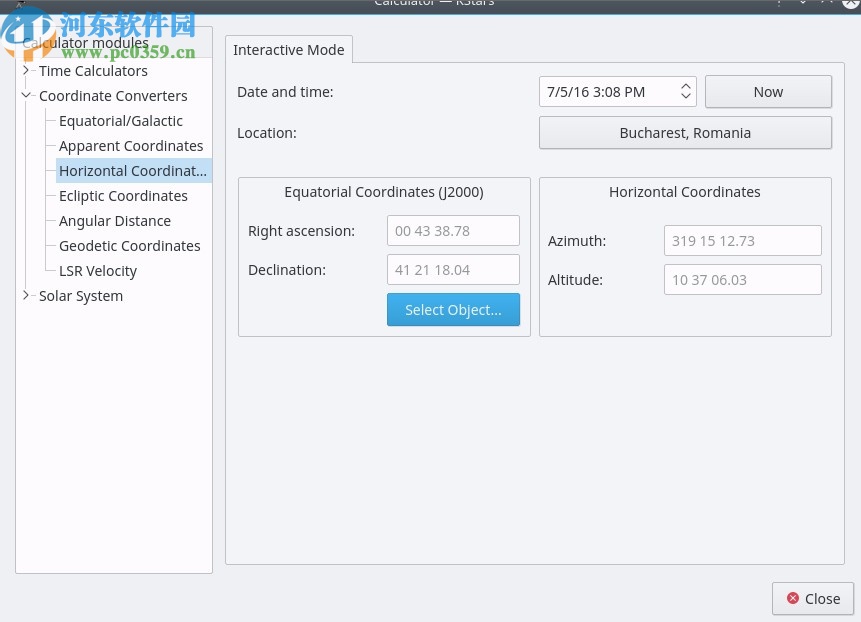Screen dimensions: 861x622
Task: Click the date and time spinner arrows
Action: click(686, 92)
